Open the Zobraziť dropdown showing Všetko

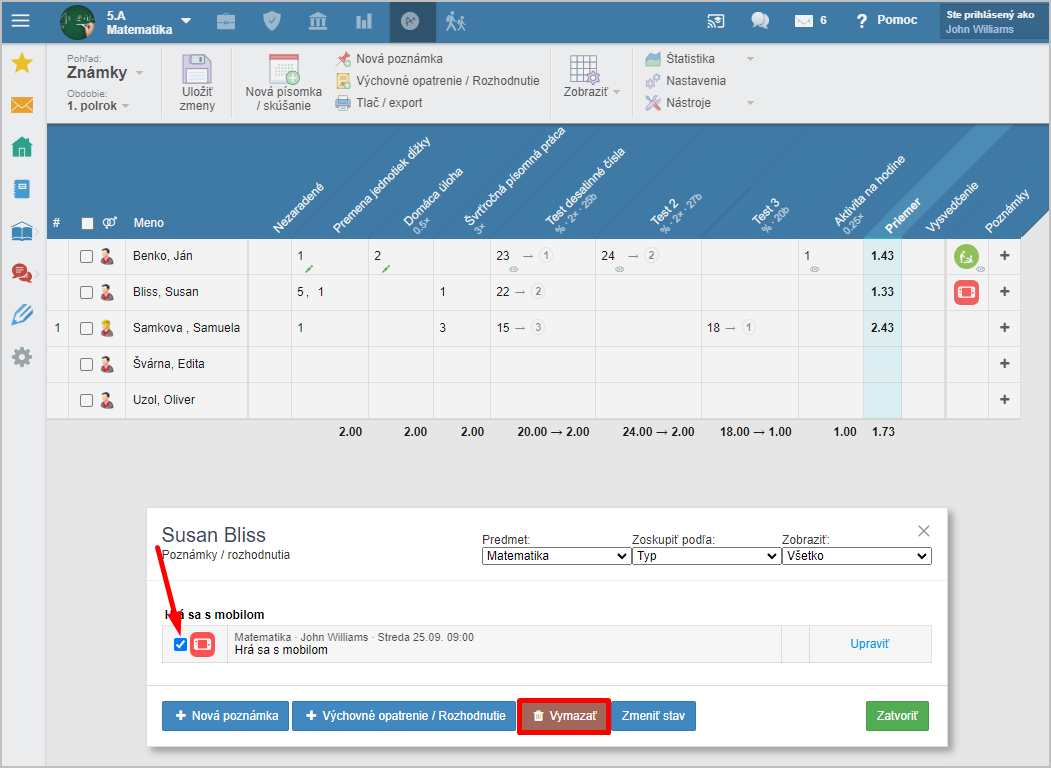click(856, 556)
